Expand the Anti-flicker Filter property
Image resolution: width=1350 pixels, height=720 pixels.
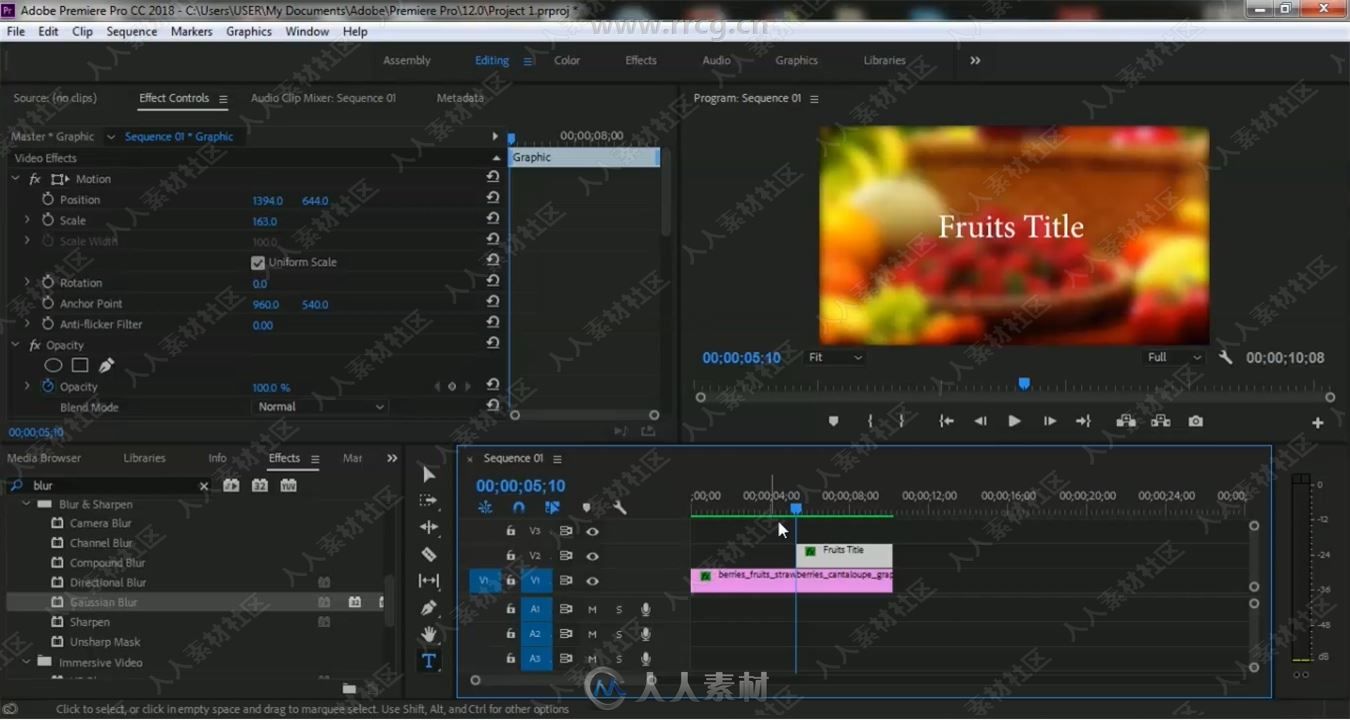tap(27, 324)
